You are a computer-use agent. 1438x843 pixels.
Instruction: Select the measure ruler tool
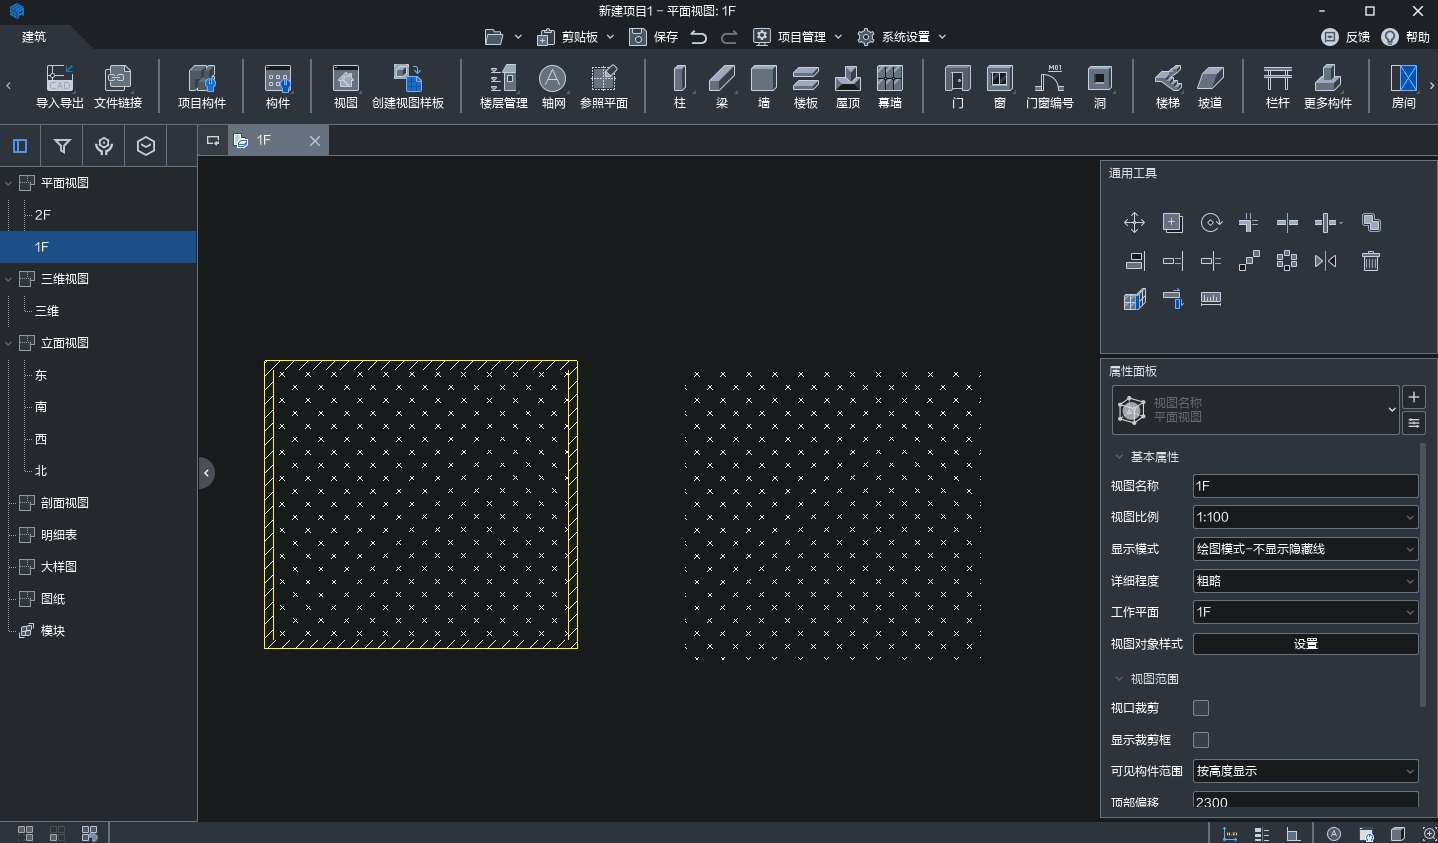click(1211, 299)
